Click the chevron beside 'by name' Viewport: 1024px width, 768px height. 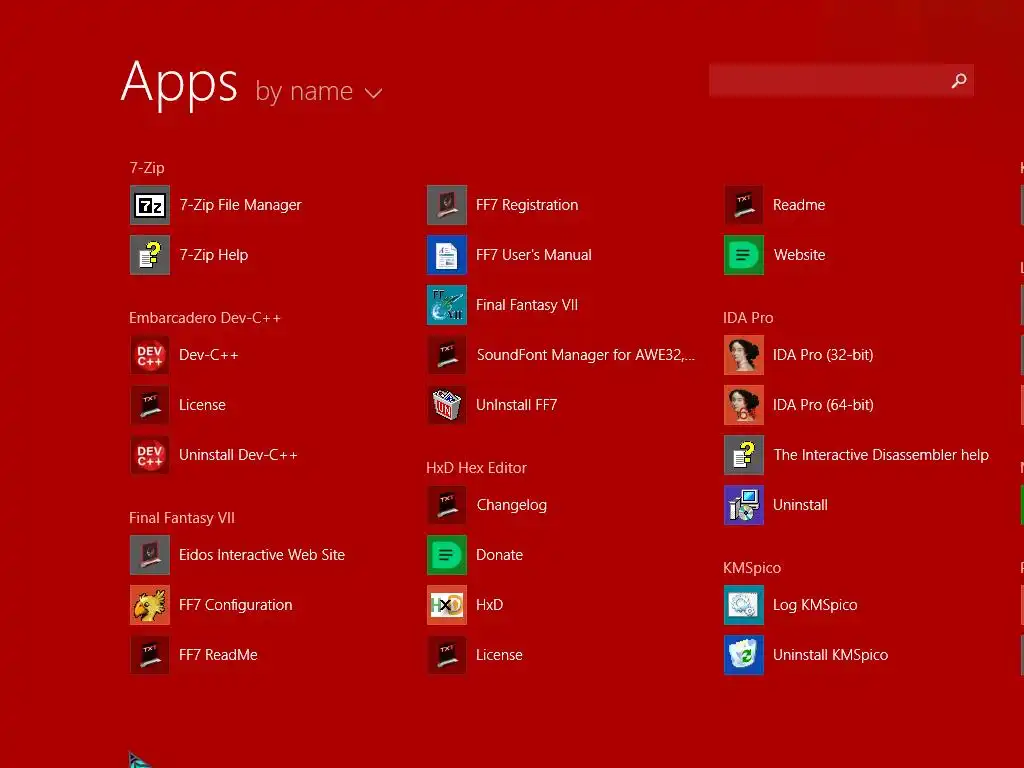click(x=373, y=93)
